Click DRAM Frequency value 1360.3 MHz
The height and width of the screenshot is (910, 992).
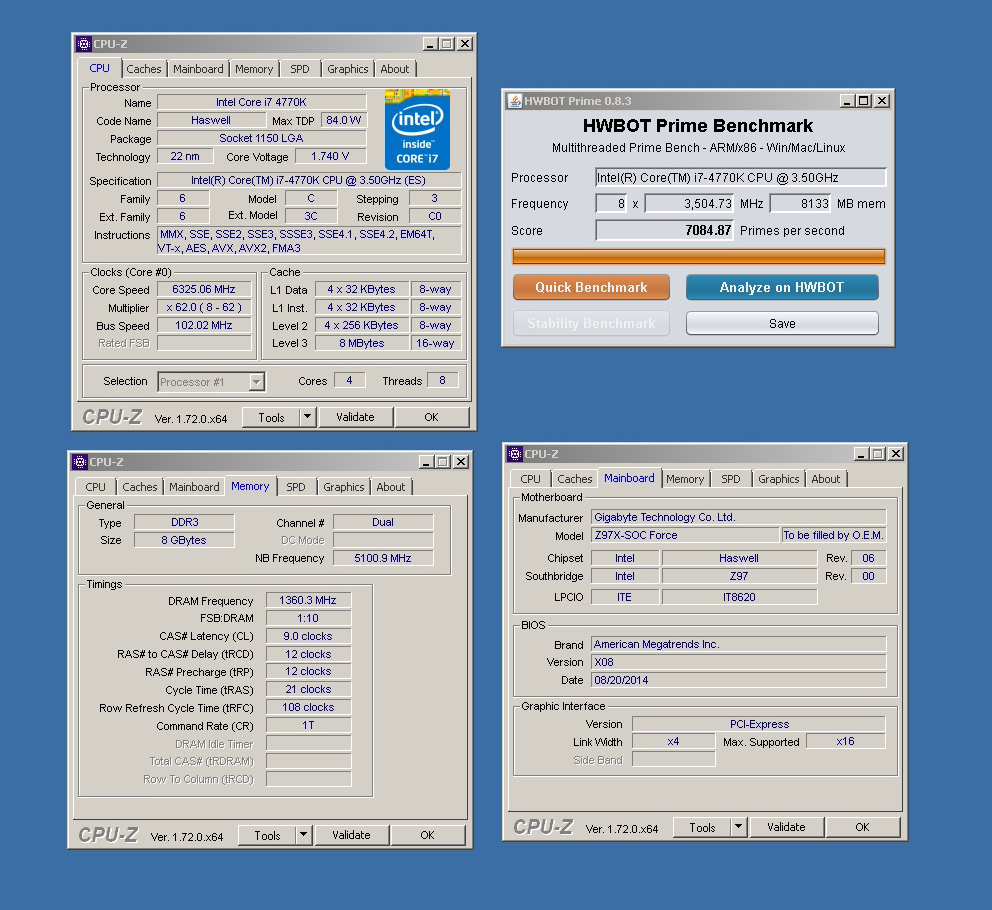point(308,600)
